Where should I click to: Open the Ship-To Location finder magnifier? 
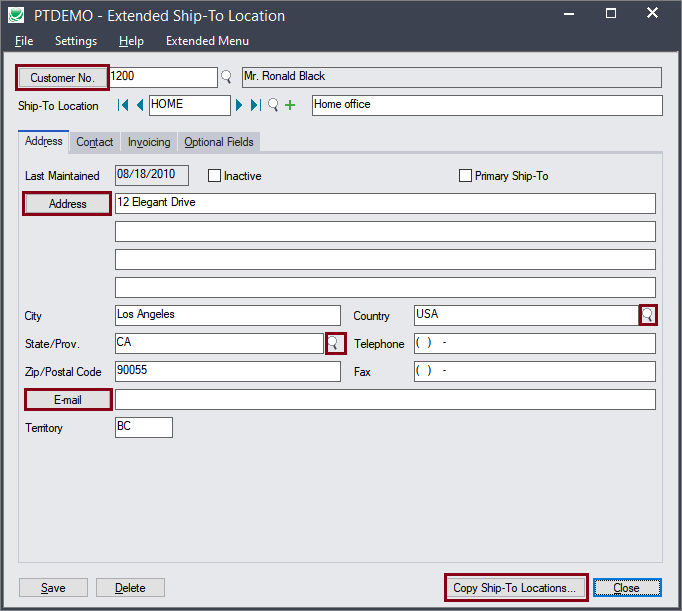tap(273, 105)
